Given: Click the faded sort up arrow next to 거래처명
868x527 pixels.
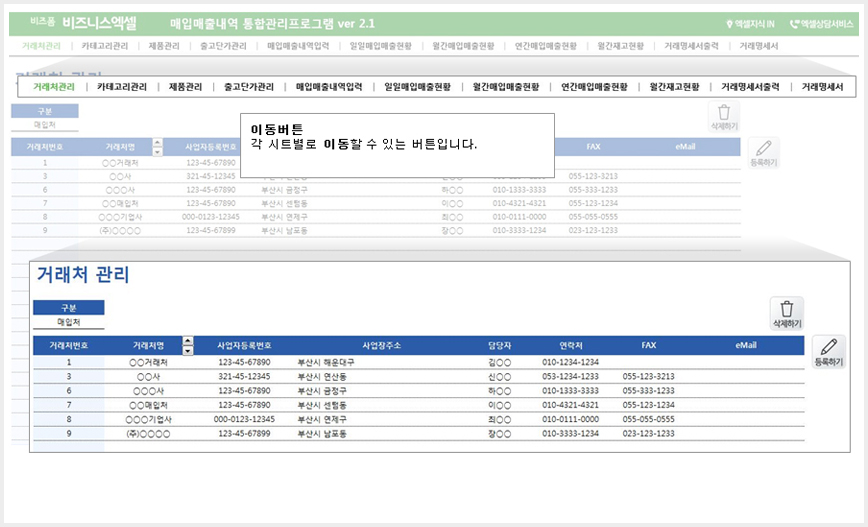Looking at the screenshot, I should (x=158, y=143).
